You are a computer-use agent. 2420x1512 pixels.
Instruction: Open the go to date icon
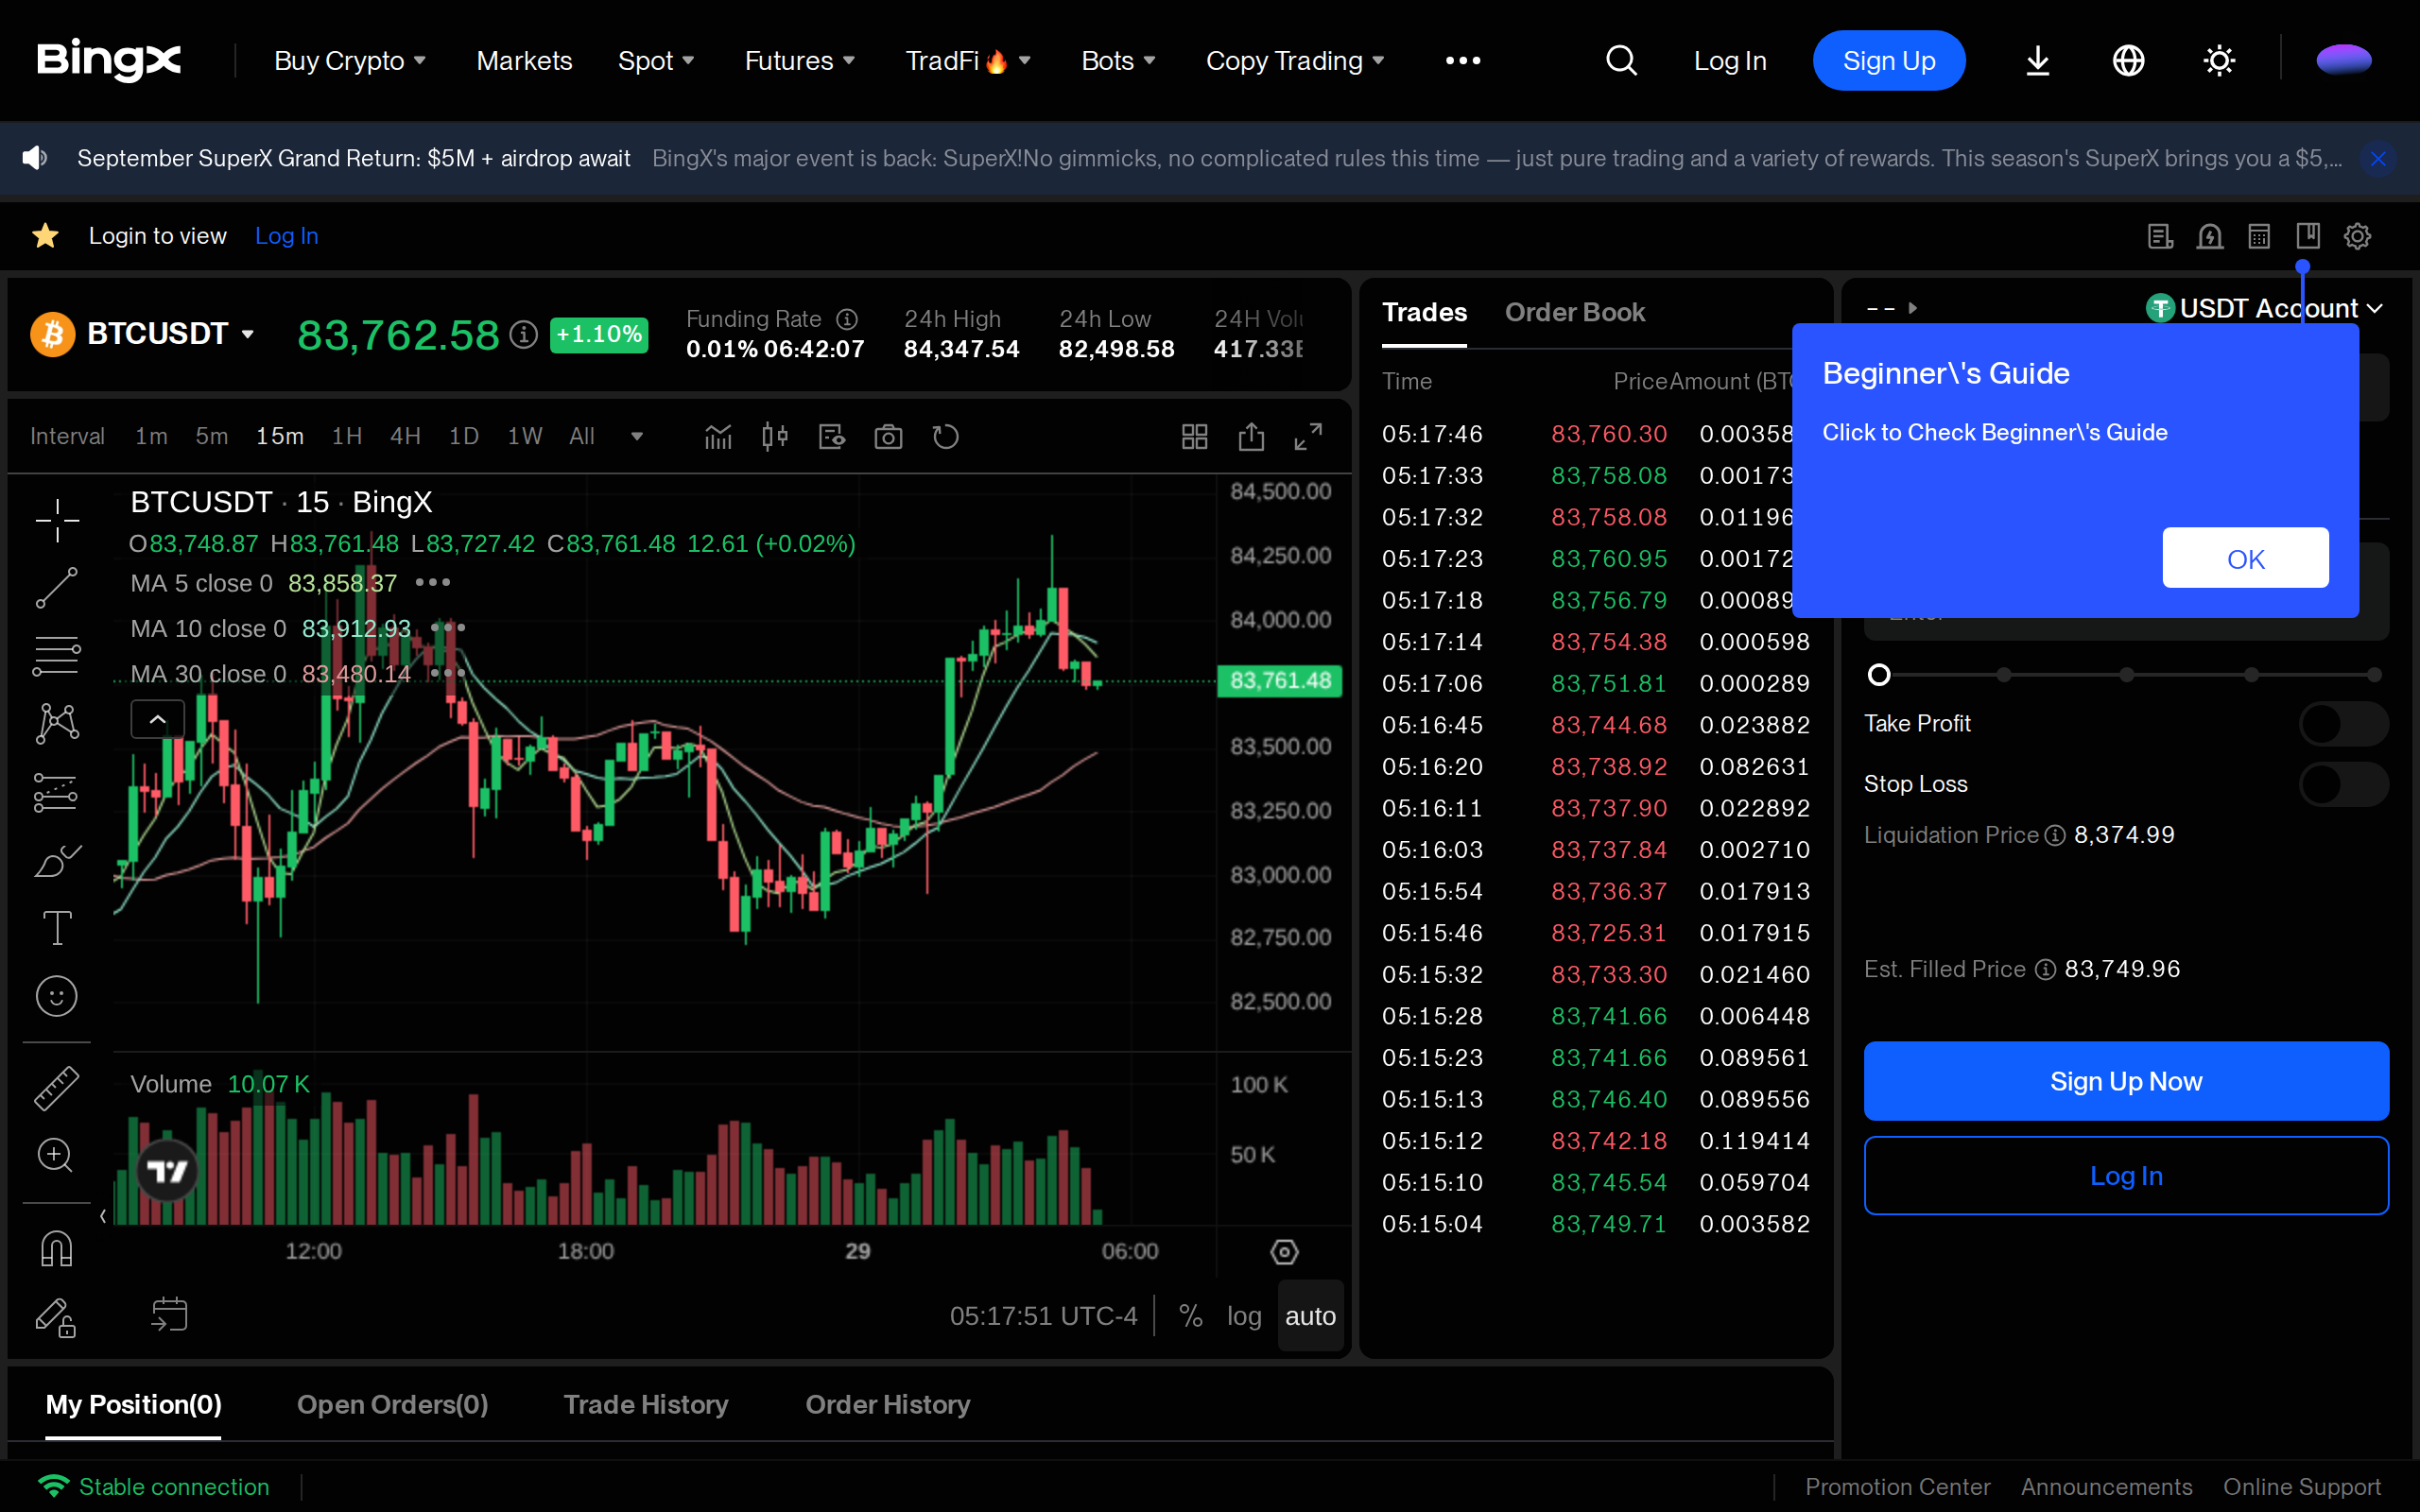169,1315
